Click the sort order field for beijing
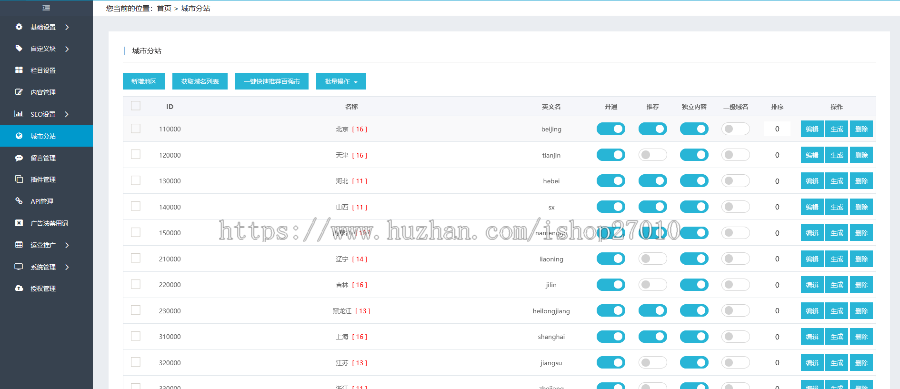 [x=777, y=129]
